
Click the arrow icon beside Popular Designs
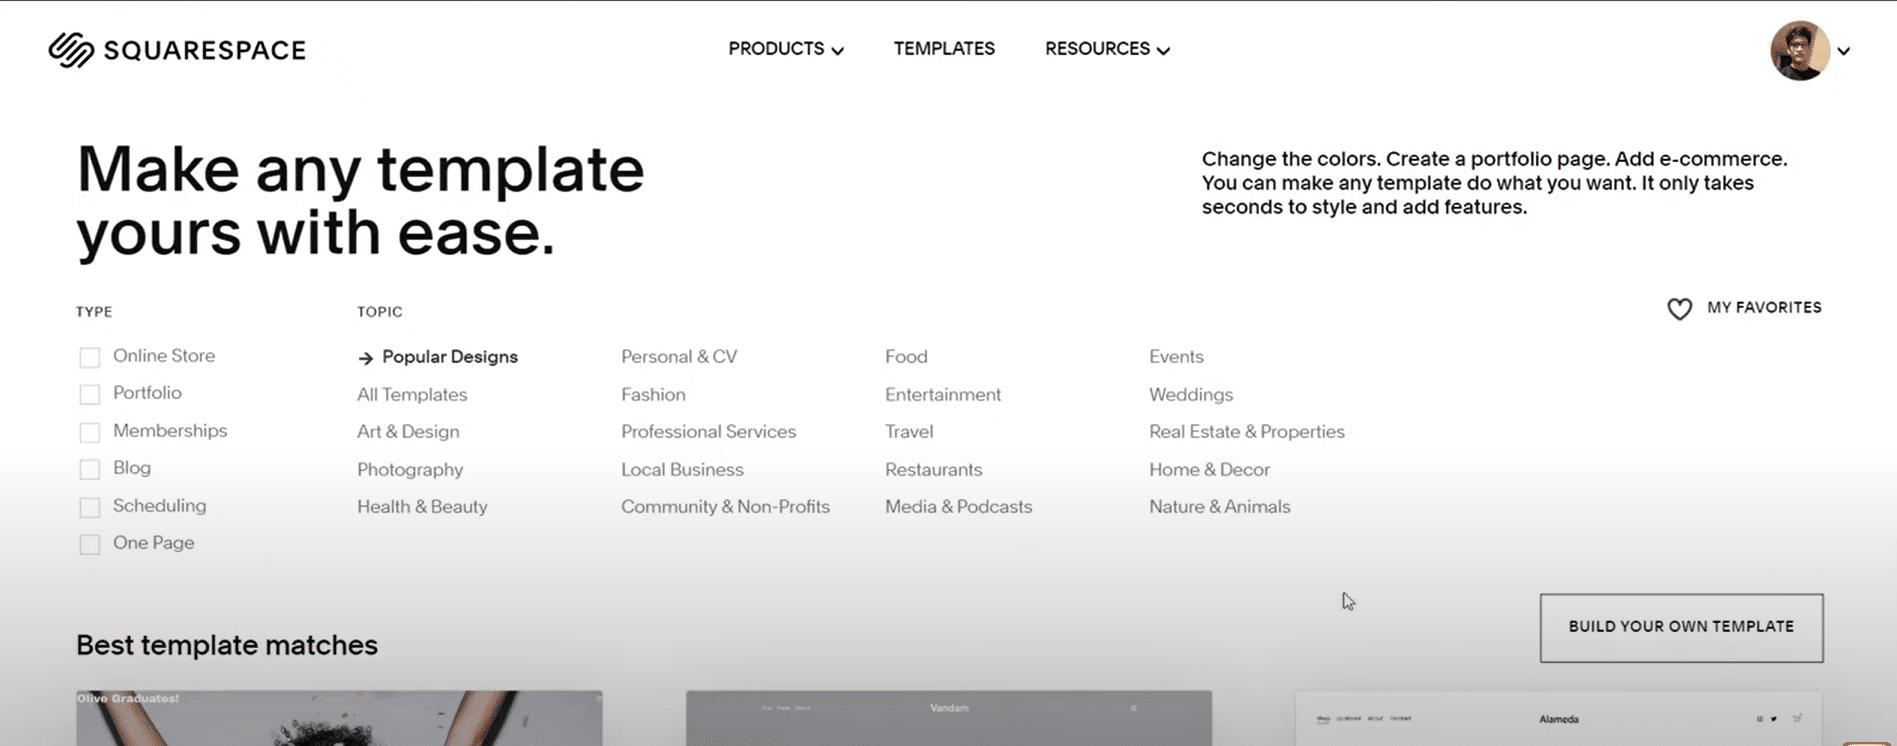click(366, 358)
